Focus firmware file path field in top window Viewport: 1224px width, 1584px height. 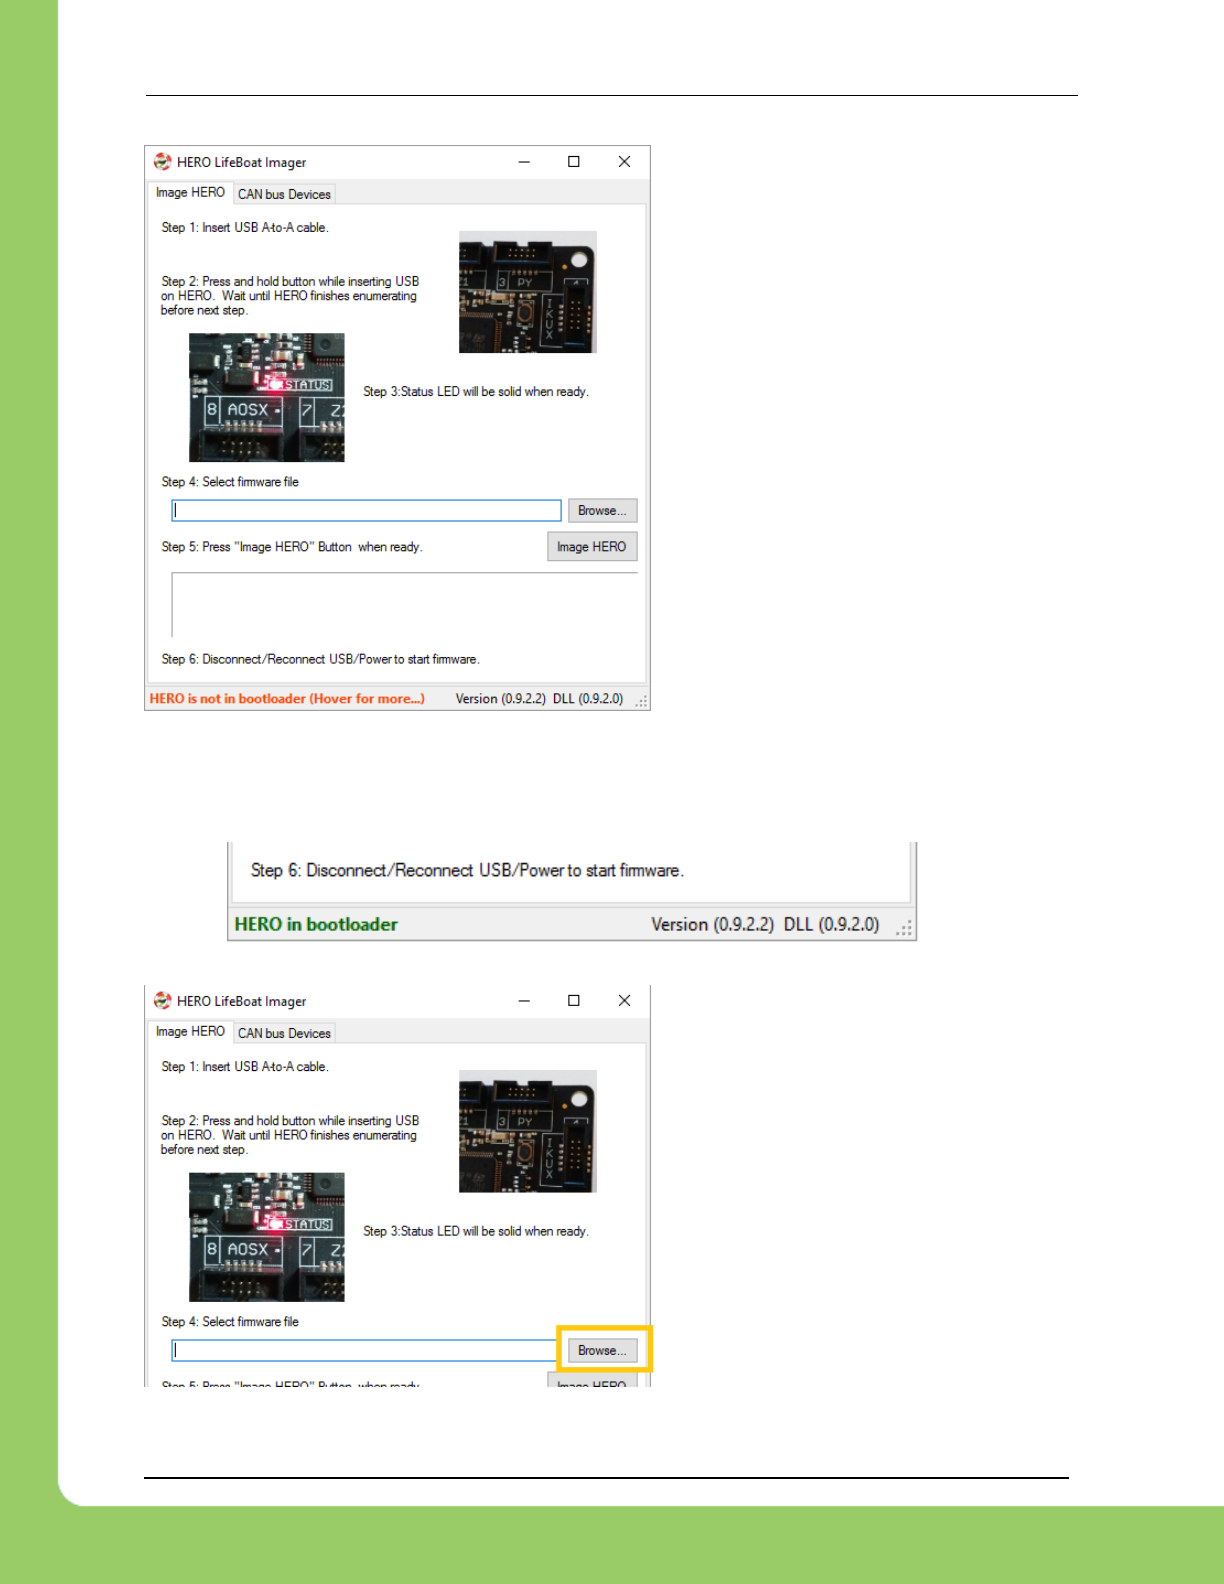366,511
